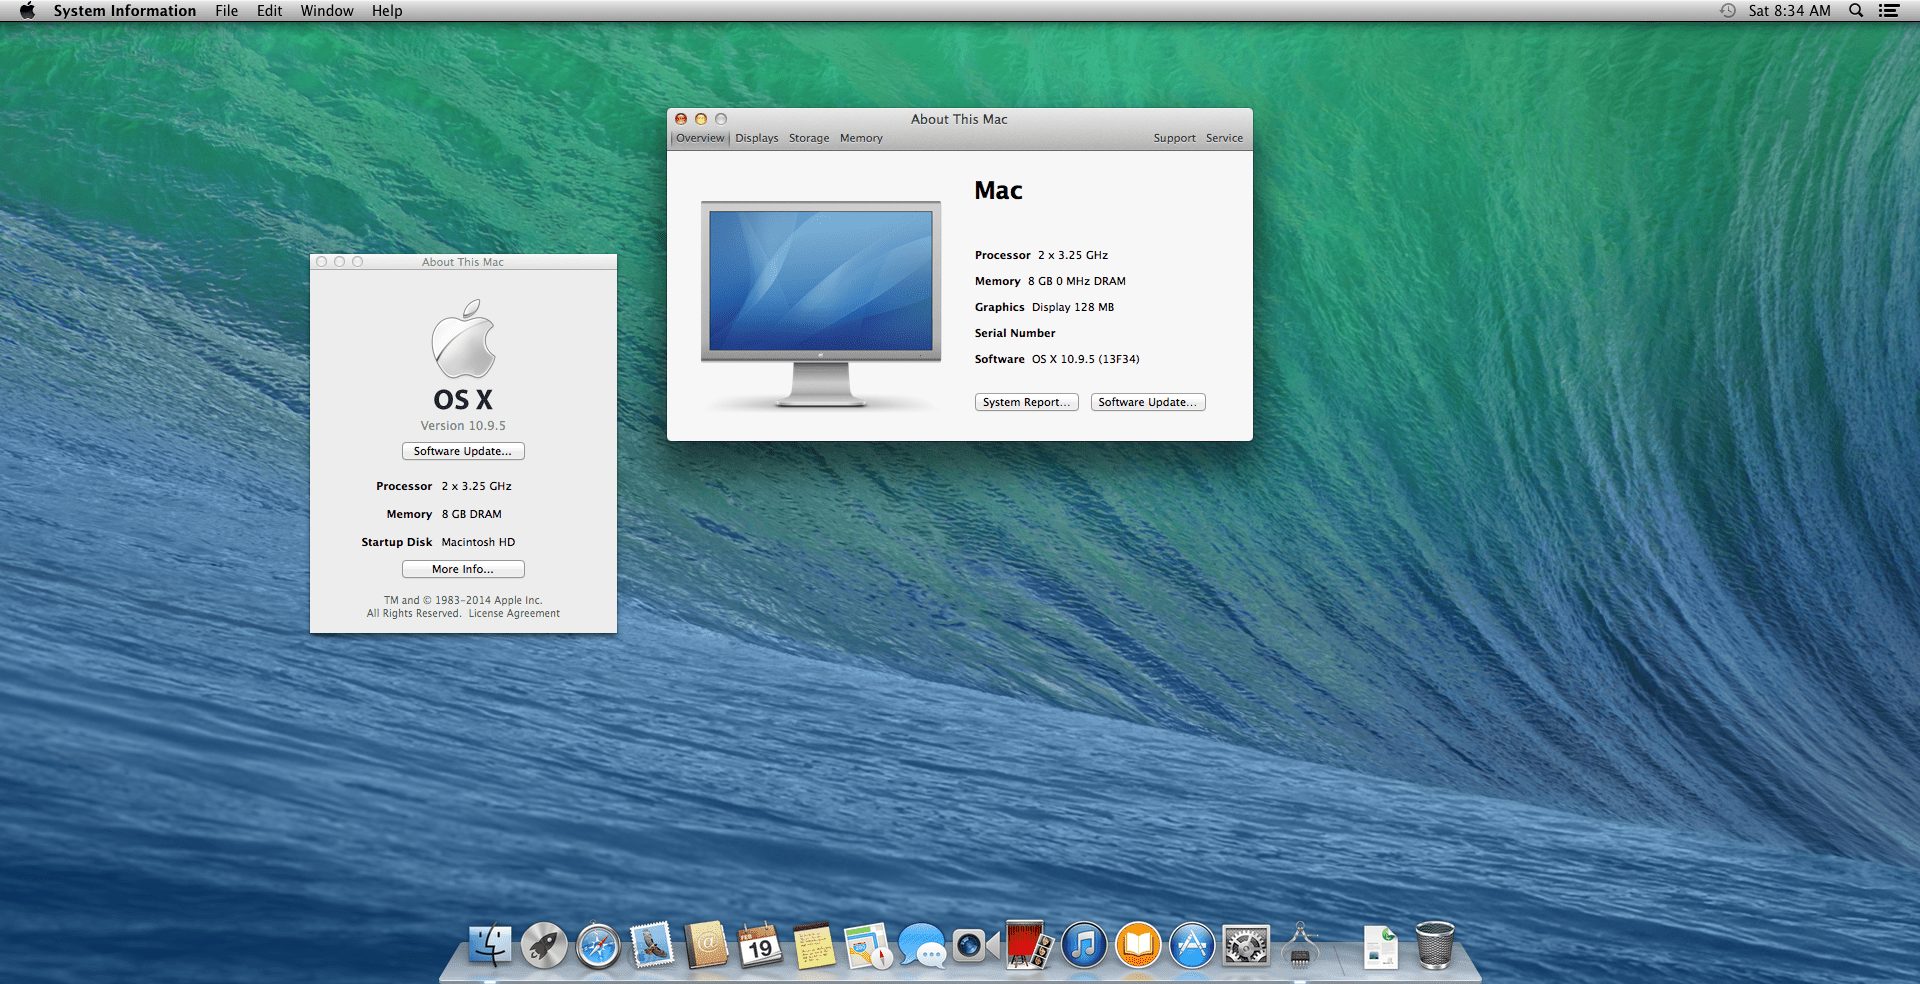Click Time Machine icon in menu bar
The image size is (1920, 984).
click(1728, 11)
